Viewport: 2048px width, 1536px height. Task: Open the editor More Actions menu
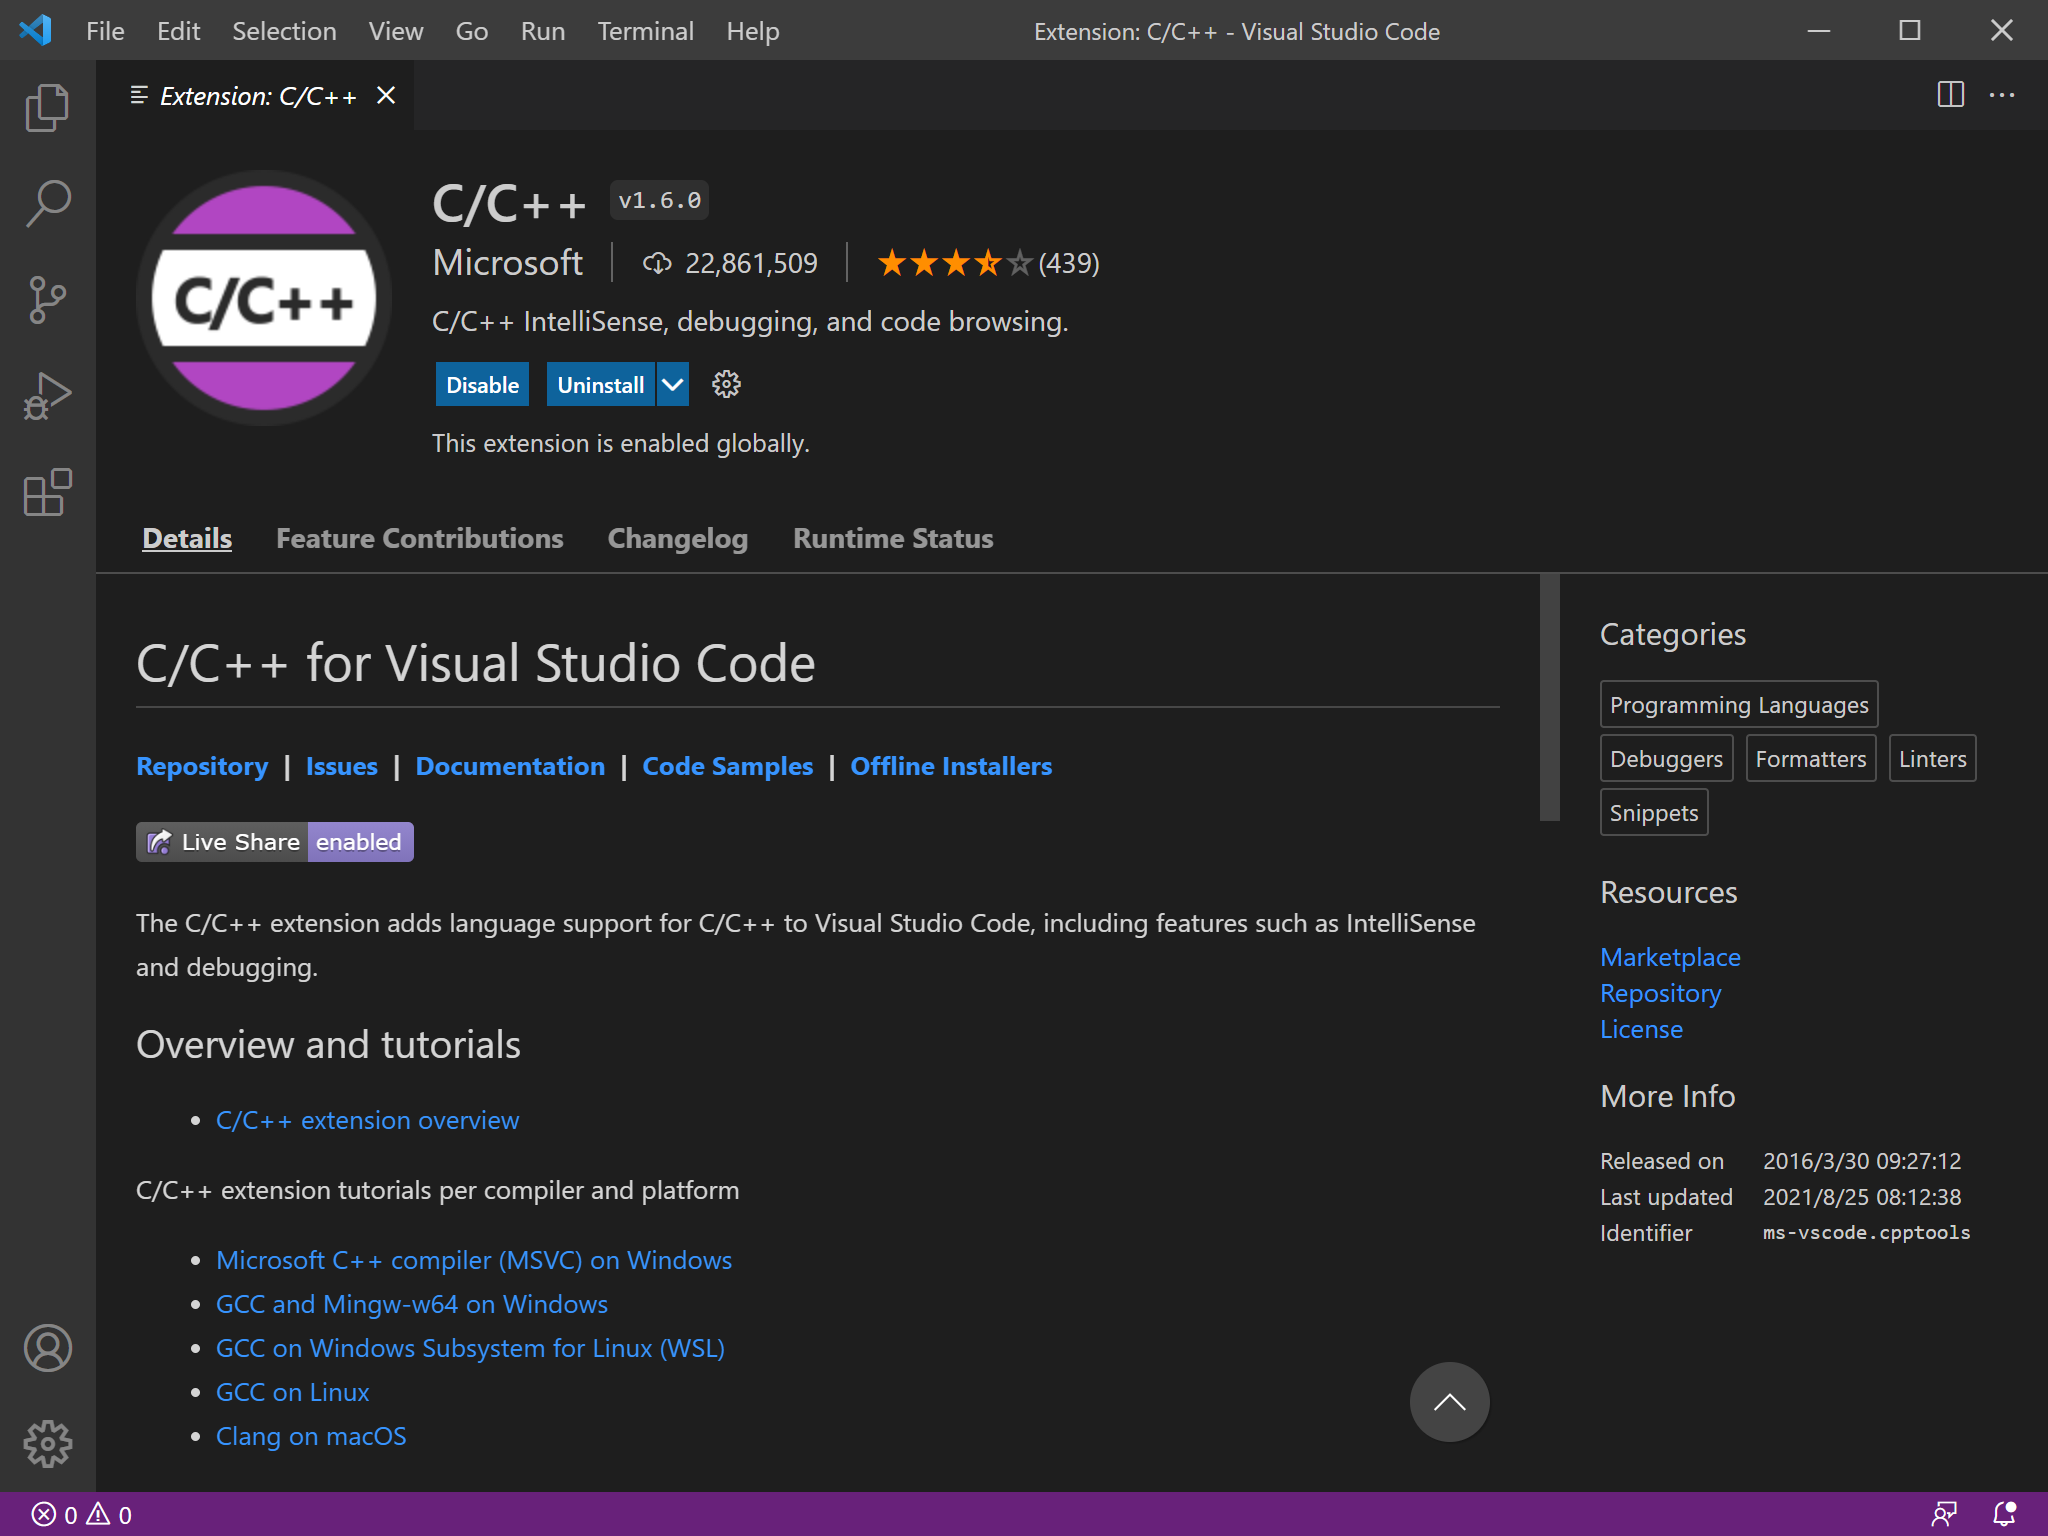pyautogui.click(x=2002, y=95)
